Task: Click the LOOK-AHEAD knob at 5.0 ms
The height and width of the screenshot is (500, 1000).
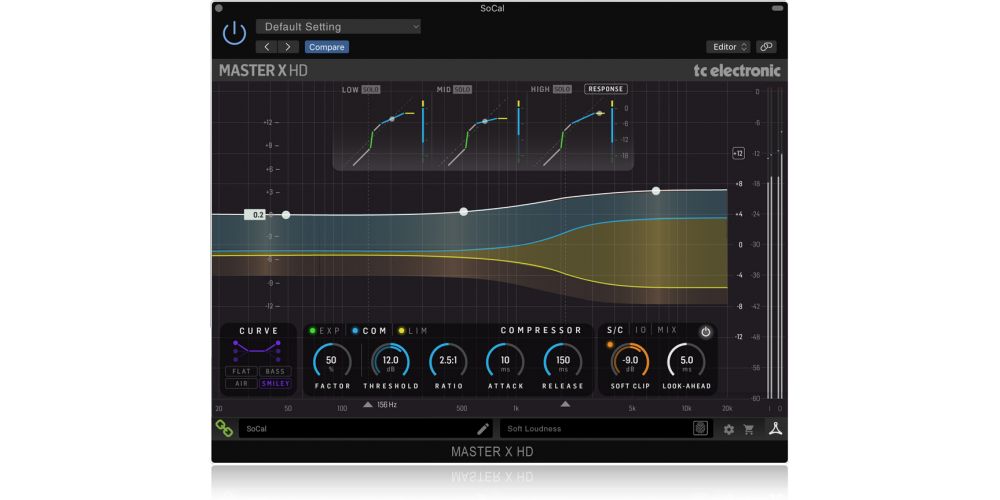Action: (x=686, y=362)
